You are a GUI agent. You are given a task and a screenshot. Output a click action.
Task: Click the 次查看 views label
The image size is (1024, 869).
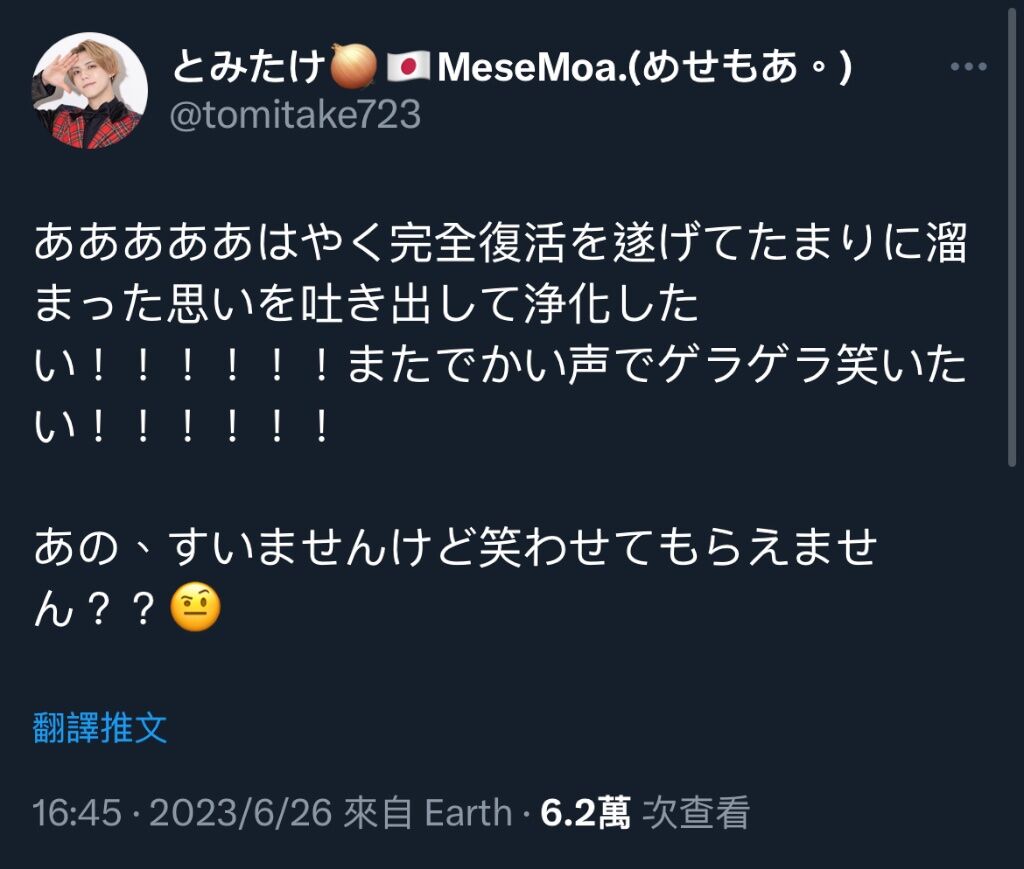click(x=696, y=813)
